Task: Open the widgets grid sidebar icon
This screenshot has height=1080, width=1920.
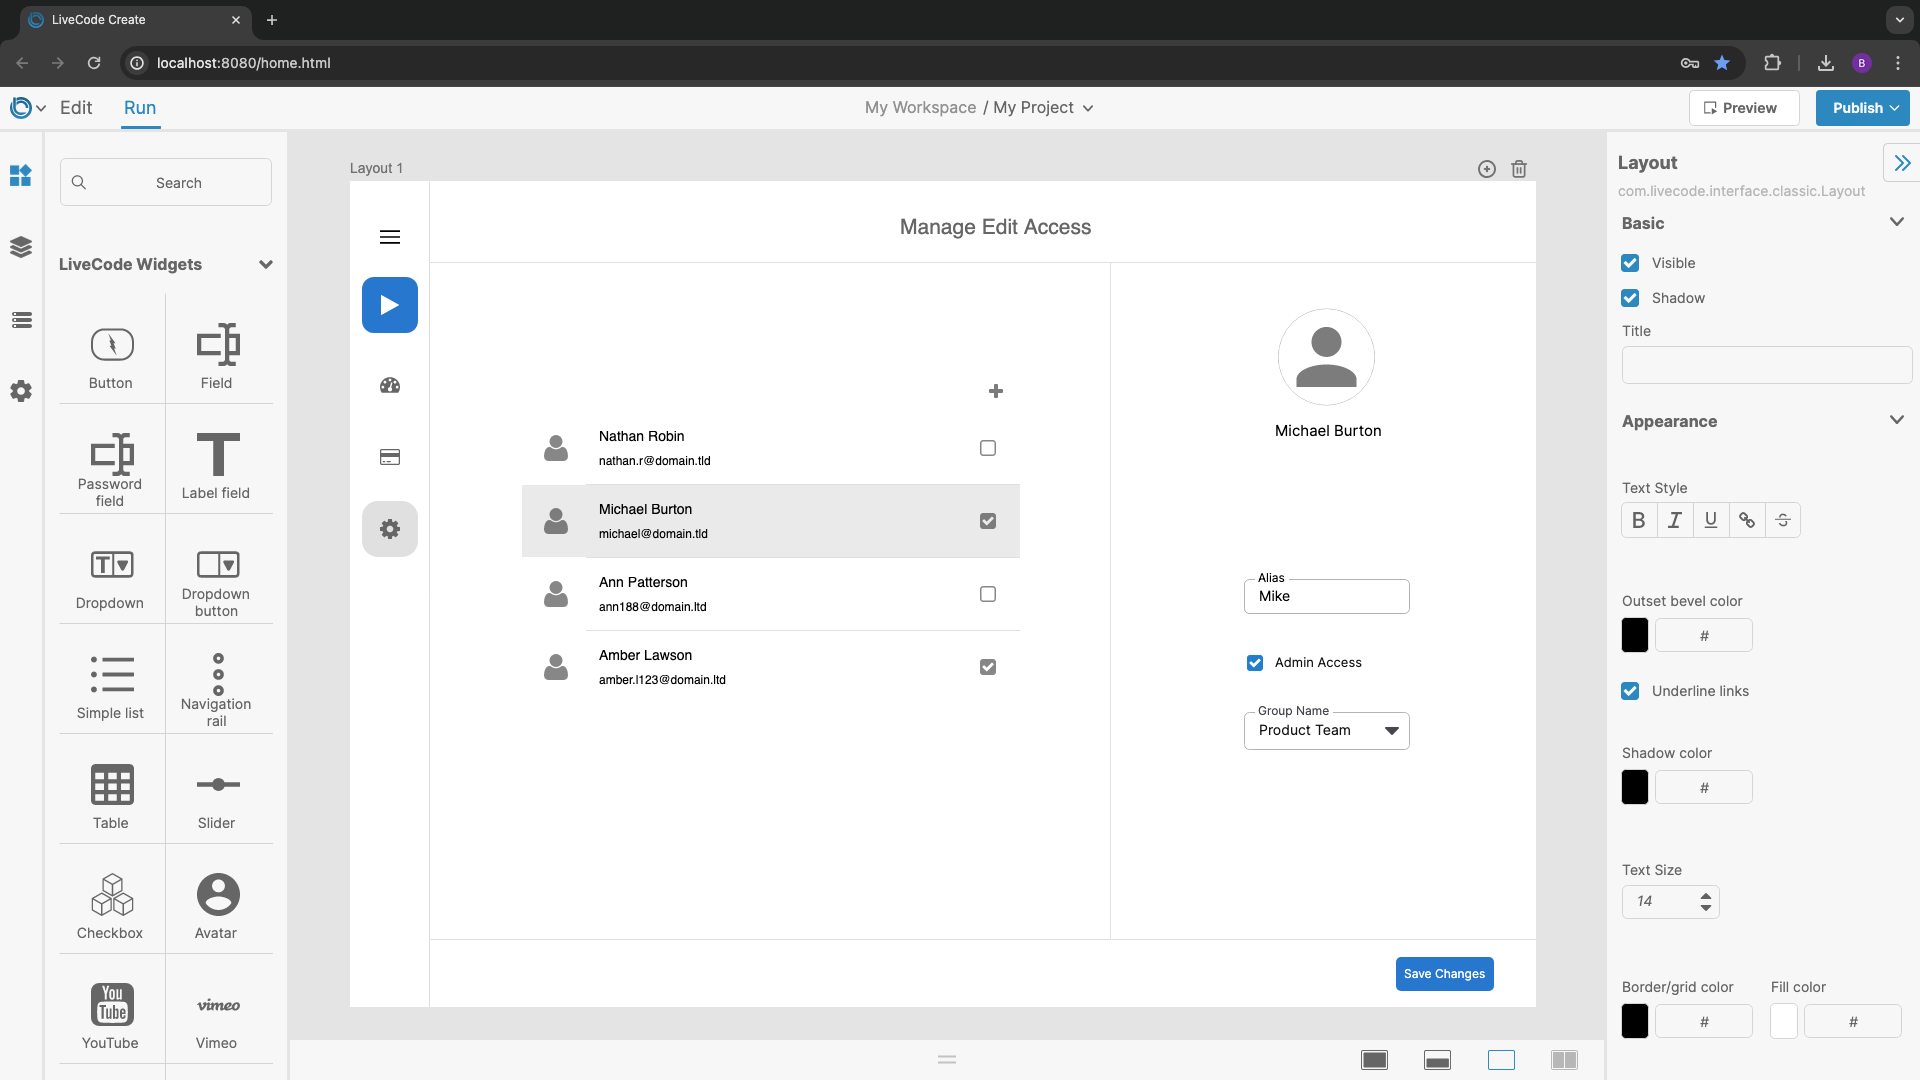Action: [21, 176]
